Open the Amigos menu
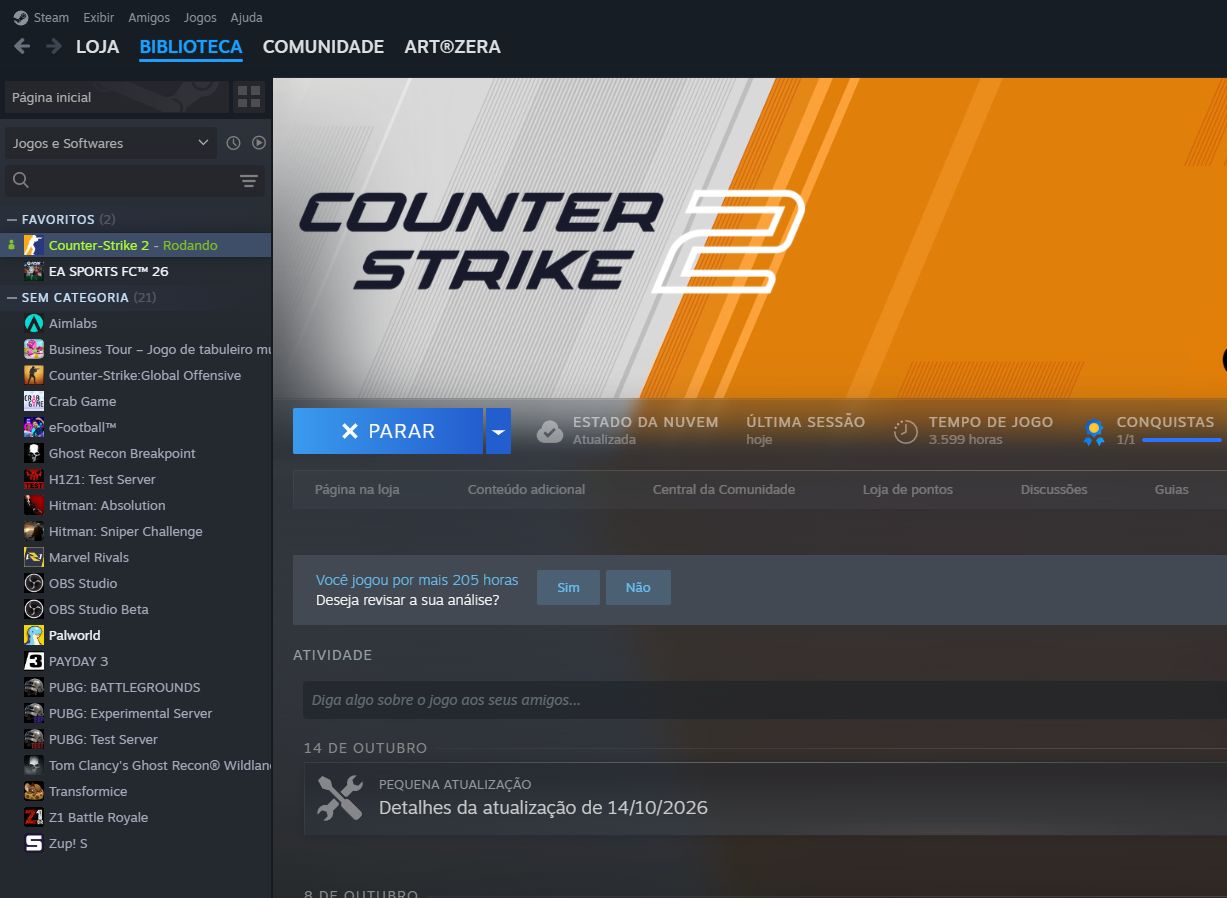Viewport: 1227px width, 898px height. tap(149, 17)
